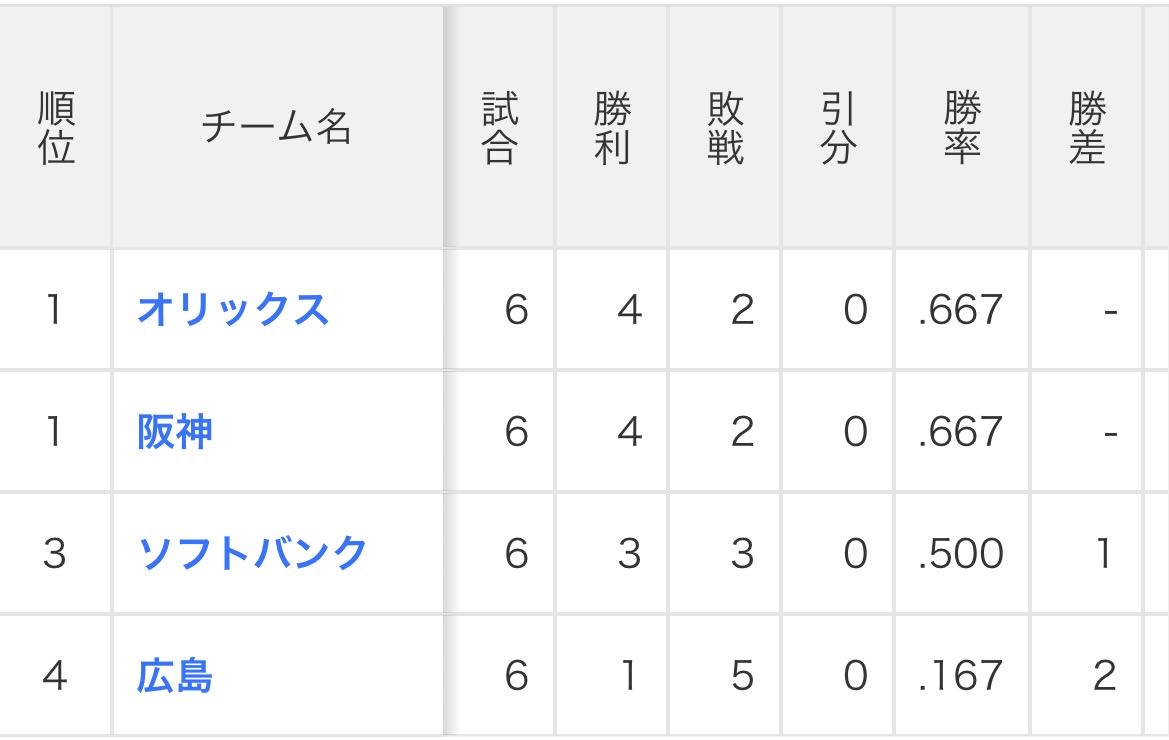Image resolution: width=1169 pixels, height=740 pixels.
Task: Click the 勝利 column header
Action: coord(612,128)
